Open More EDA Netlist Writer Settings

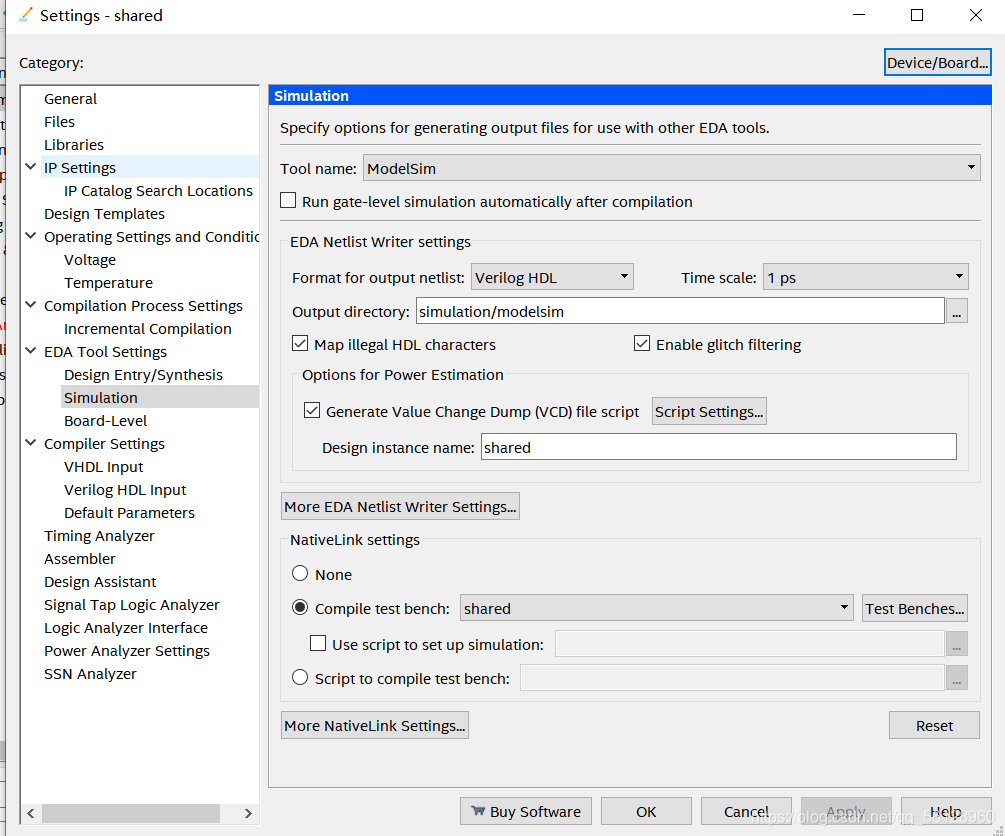click(x=400, y=506)
